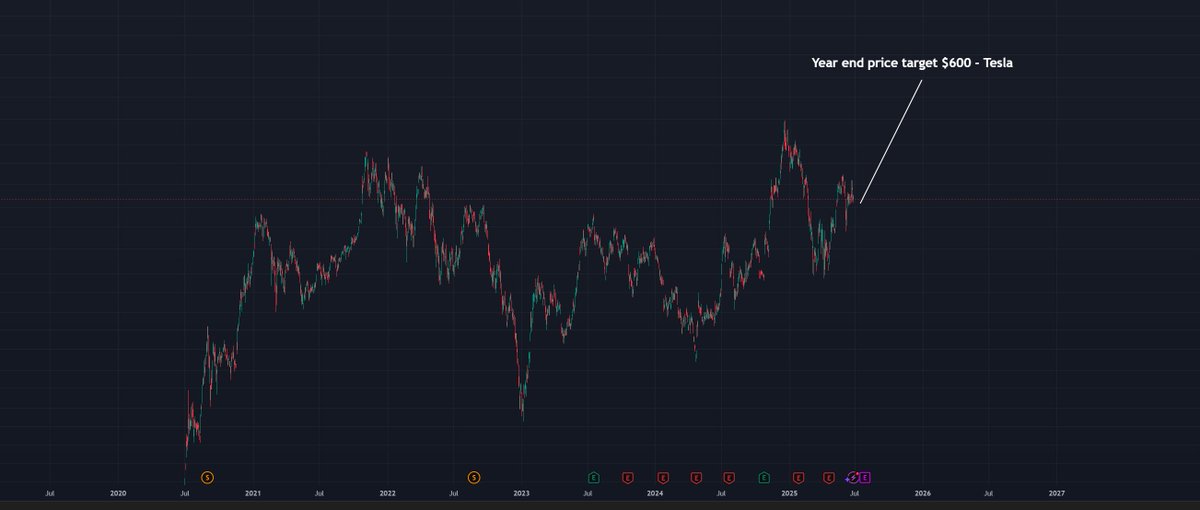The height and width of the screenshot is (510, 1200).
Task: Click the 2027 label on the time axis
Action: pos(1056,493)
